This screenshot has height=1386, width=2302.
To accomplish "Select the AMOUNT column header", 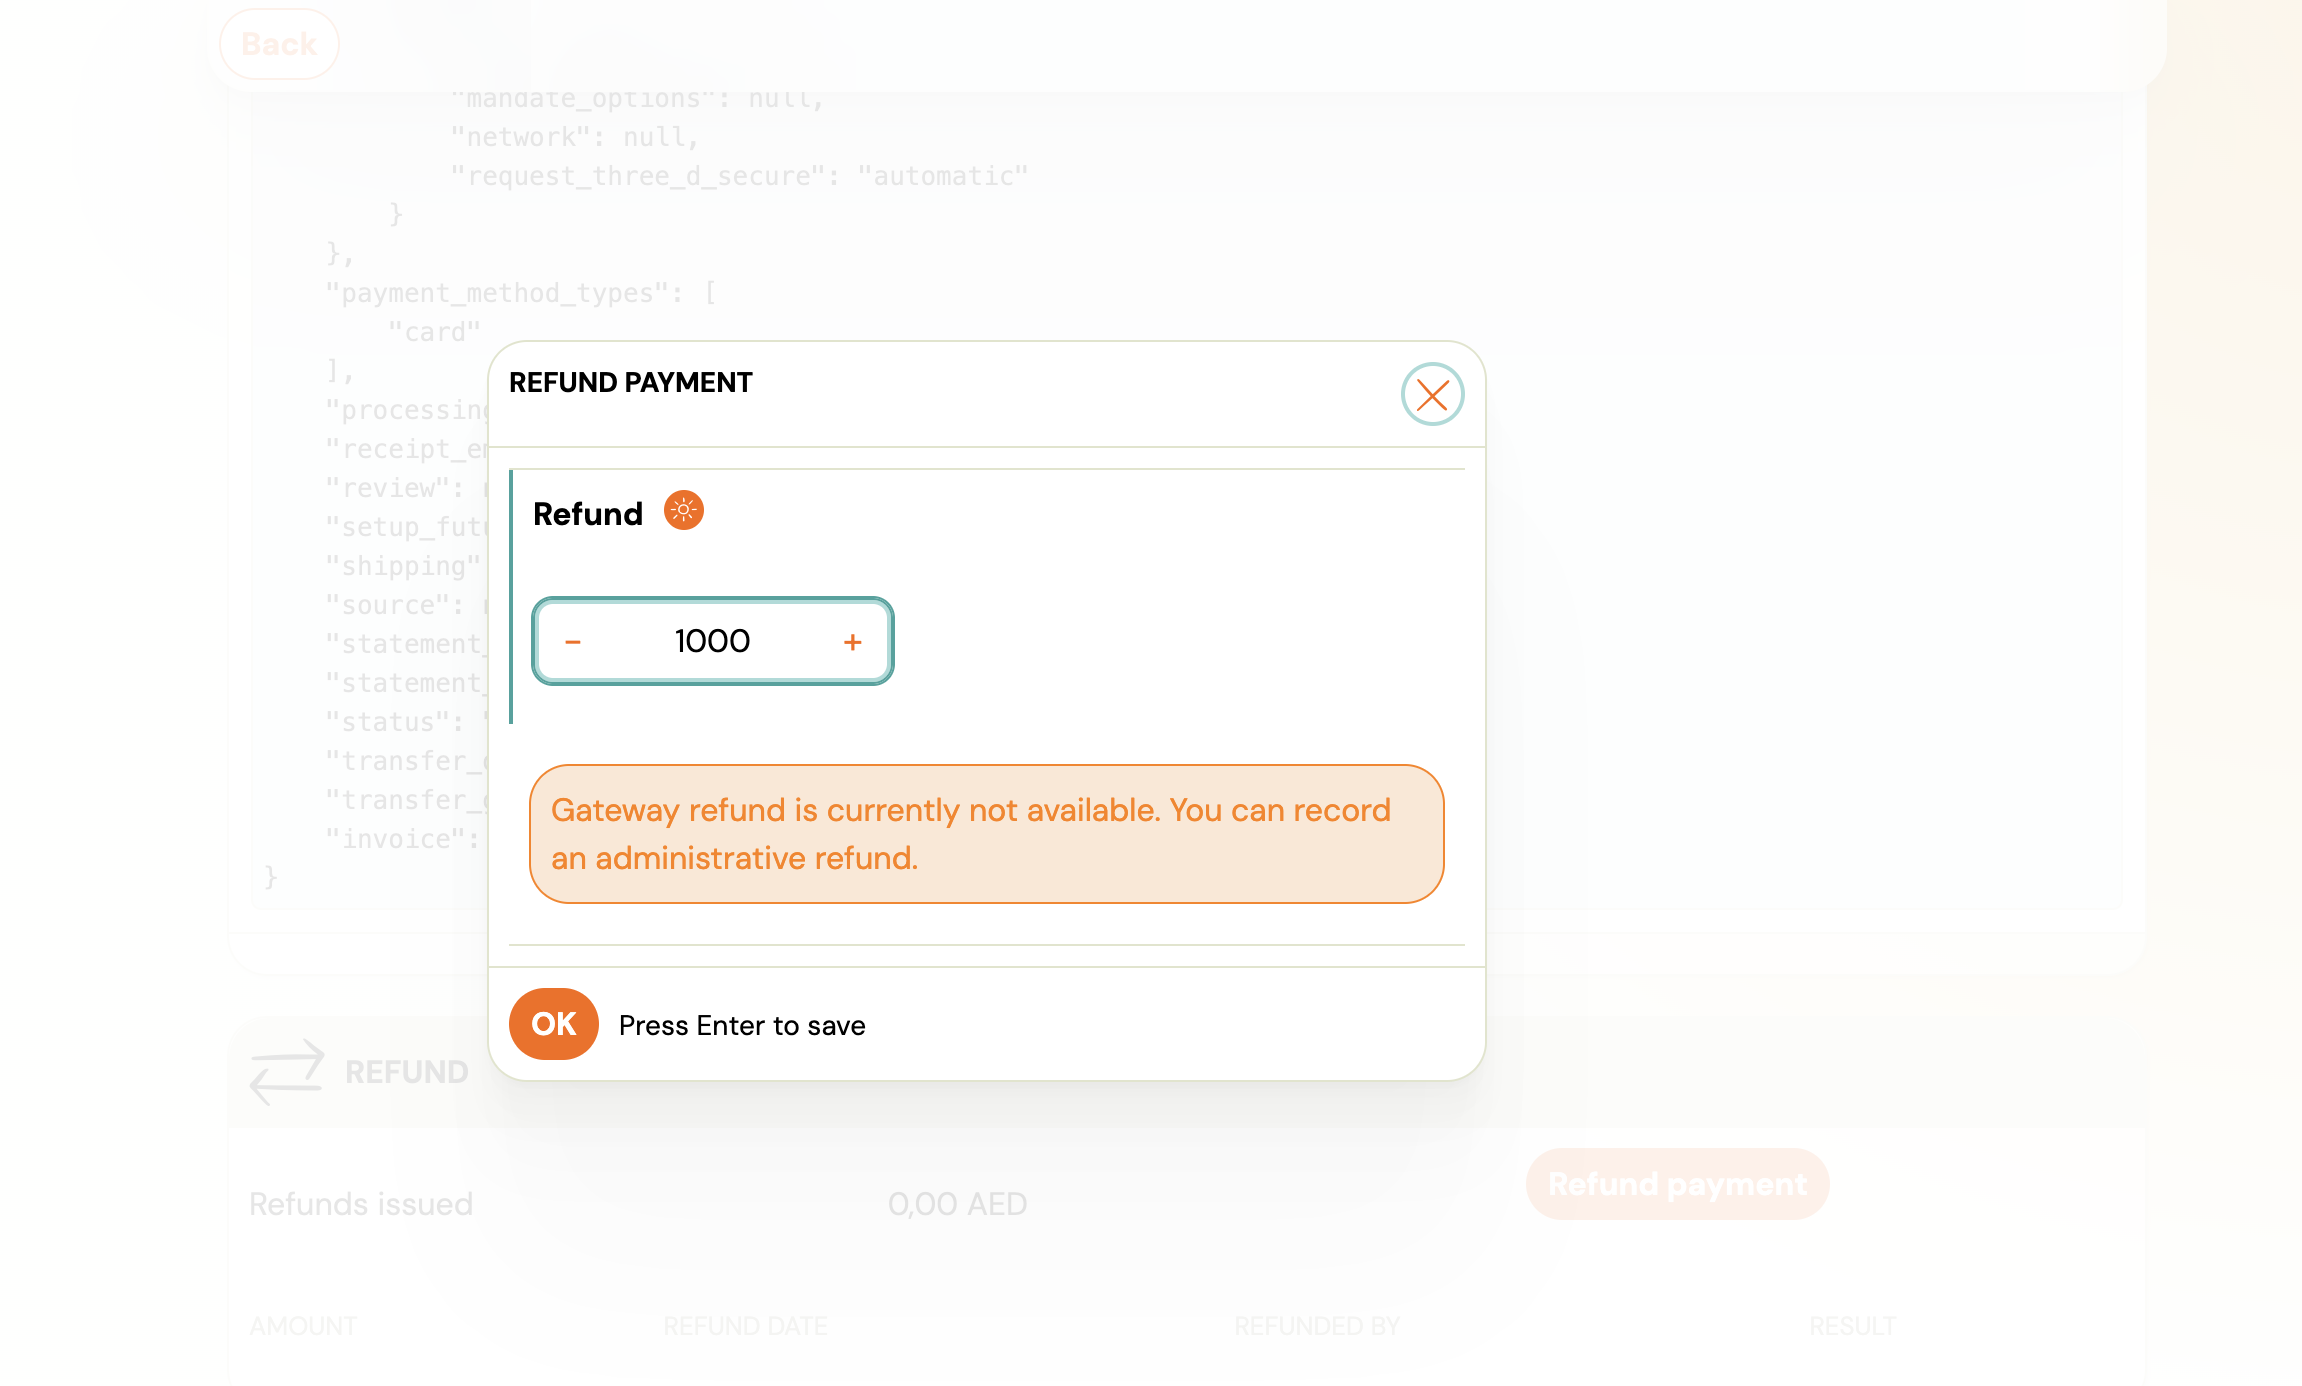I will click(x=303, y=1325).
